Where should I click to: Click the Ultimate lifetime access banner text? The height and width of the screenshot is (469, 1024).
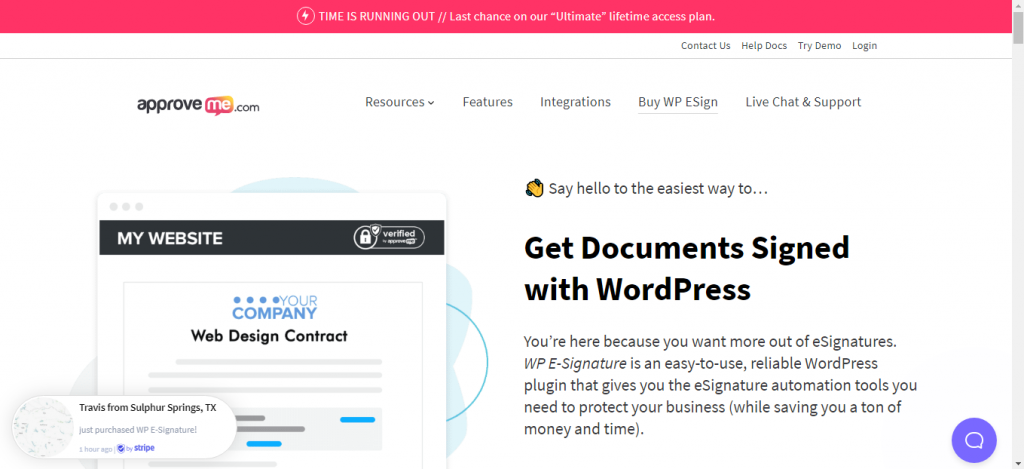coord(517,16)
